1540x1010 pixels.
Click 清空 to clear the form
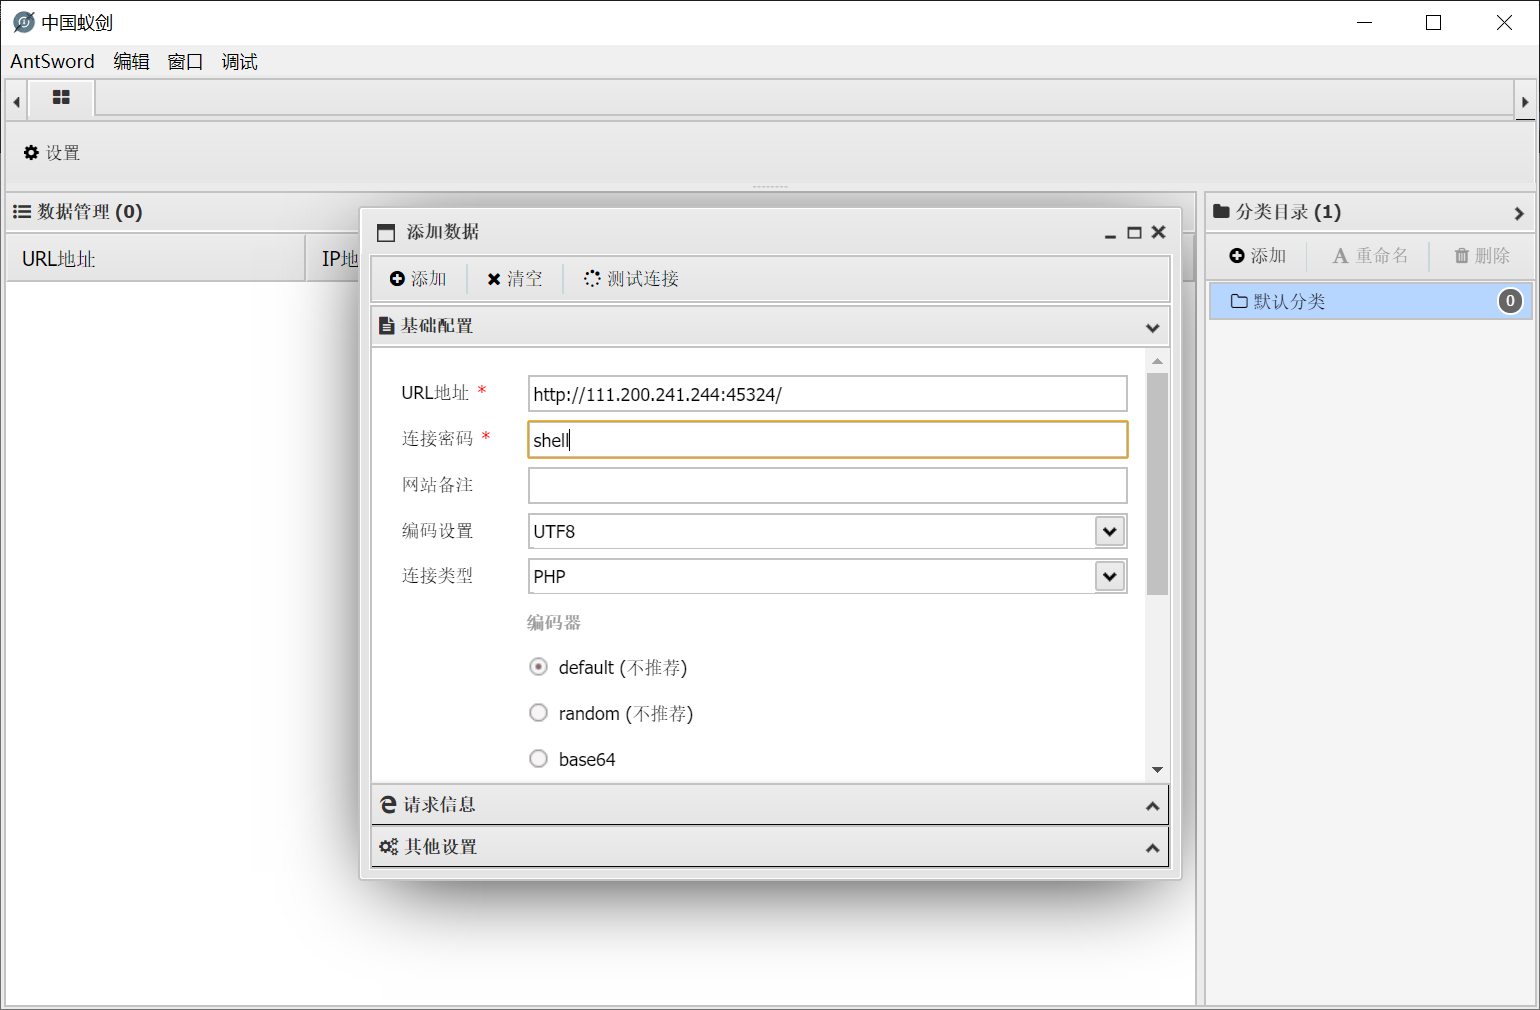(x=514, y=279)
